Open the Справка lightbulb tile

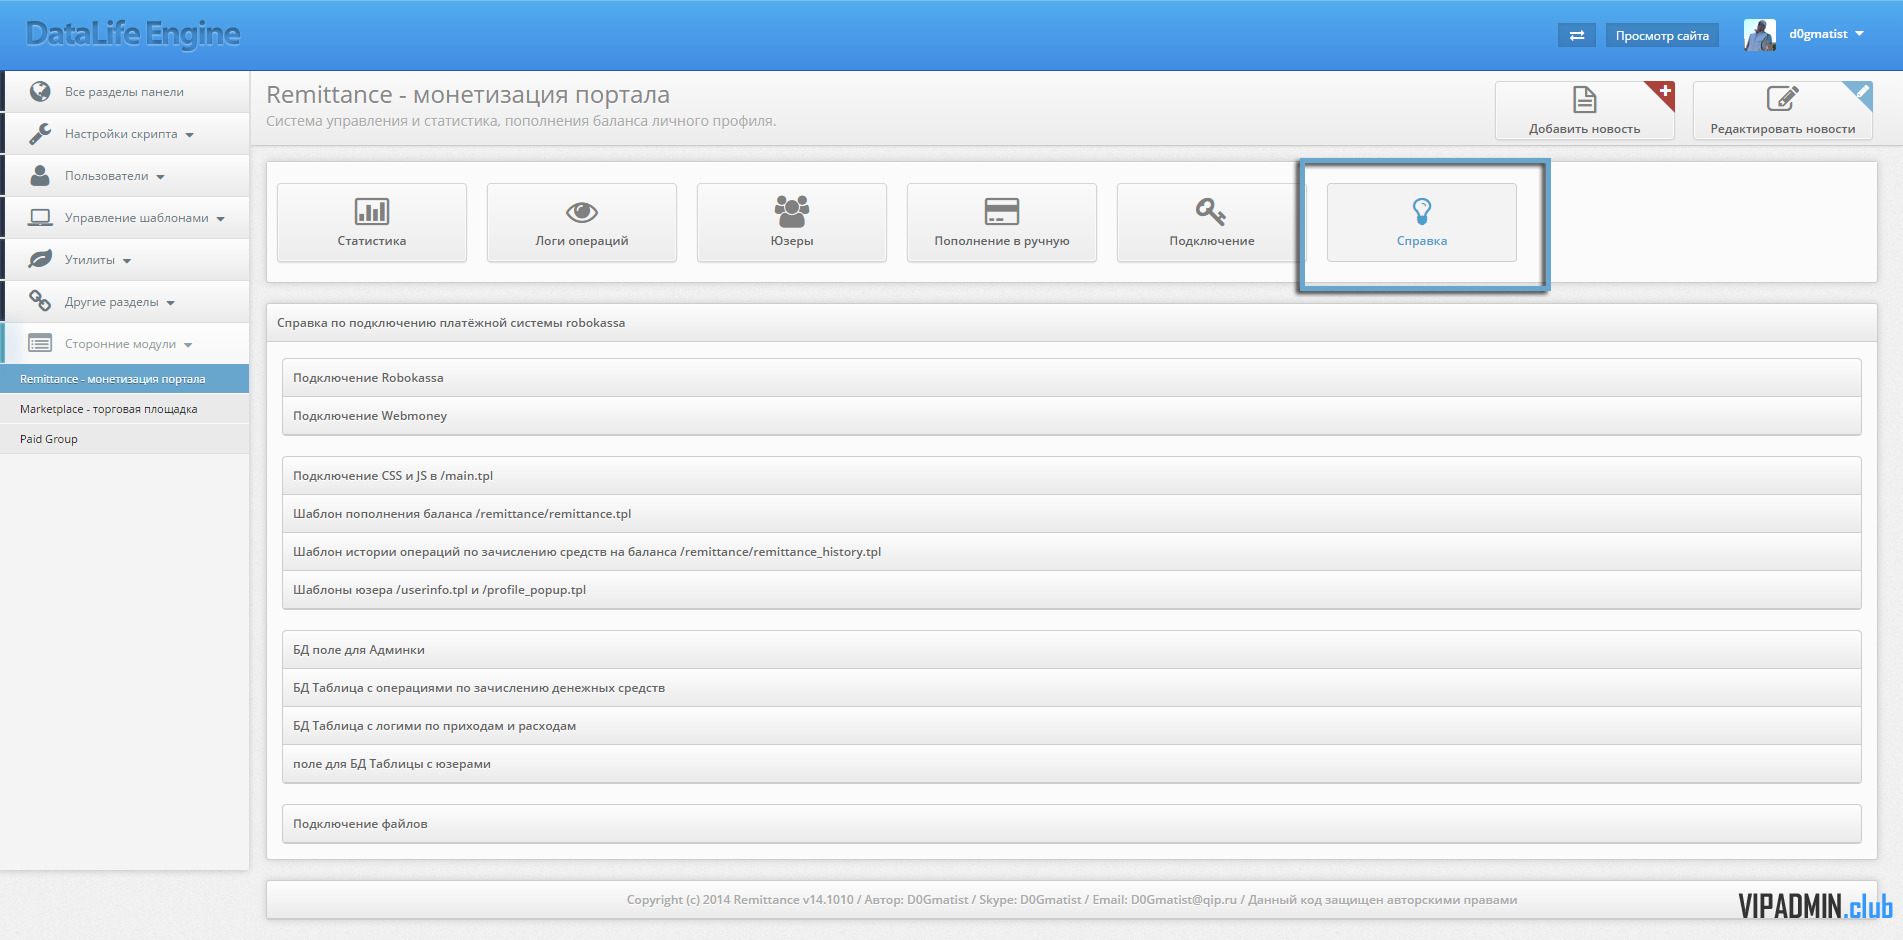[1422, 222]
